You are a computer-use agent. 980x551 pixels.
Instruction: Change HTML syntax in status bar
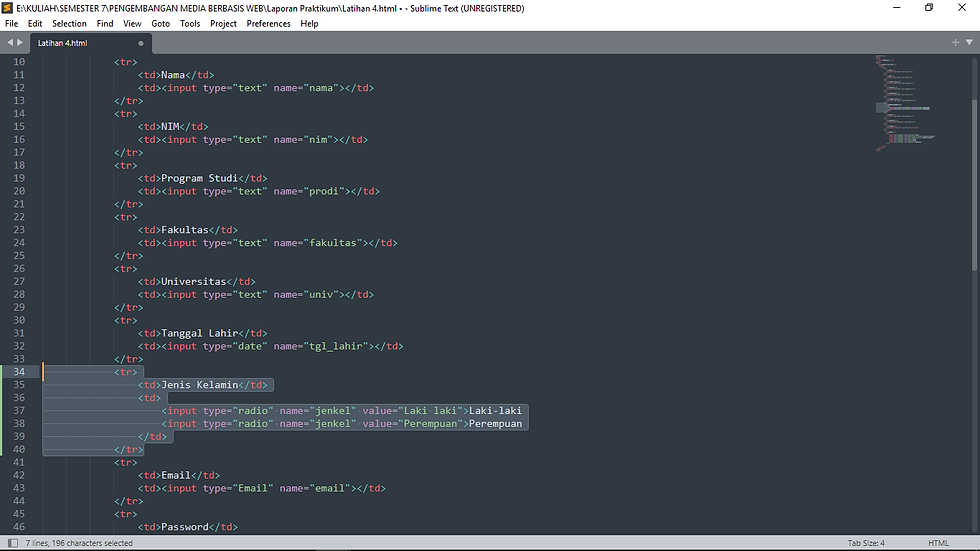coord(938,543)
